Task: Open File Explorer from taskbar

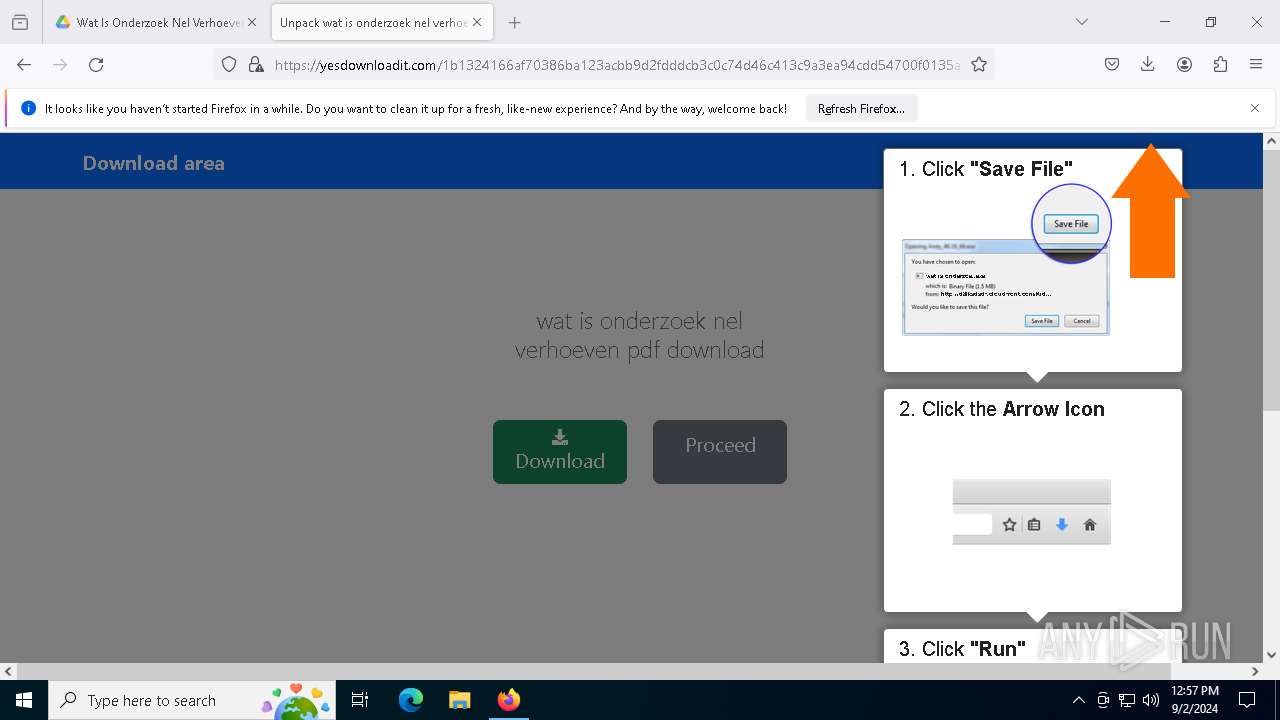Action: [x=459, y=700]
